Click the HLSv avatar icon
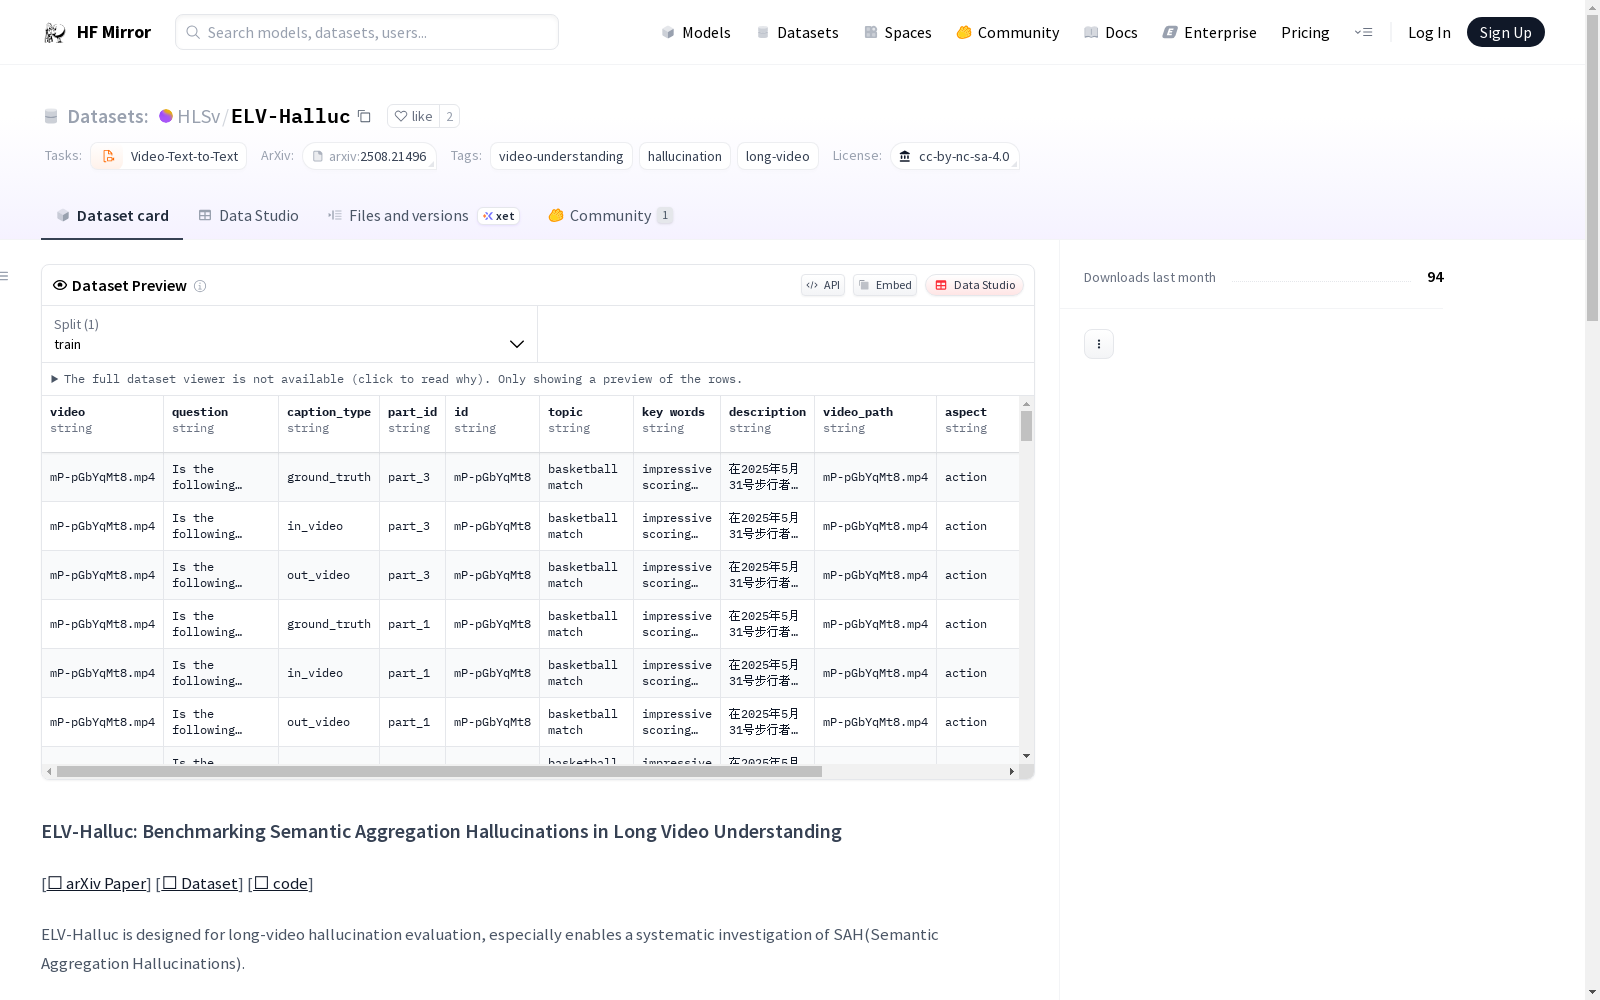Viewport: 1600px width, 1000px height. (x=166, y=116)
